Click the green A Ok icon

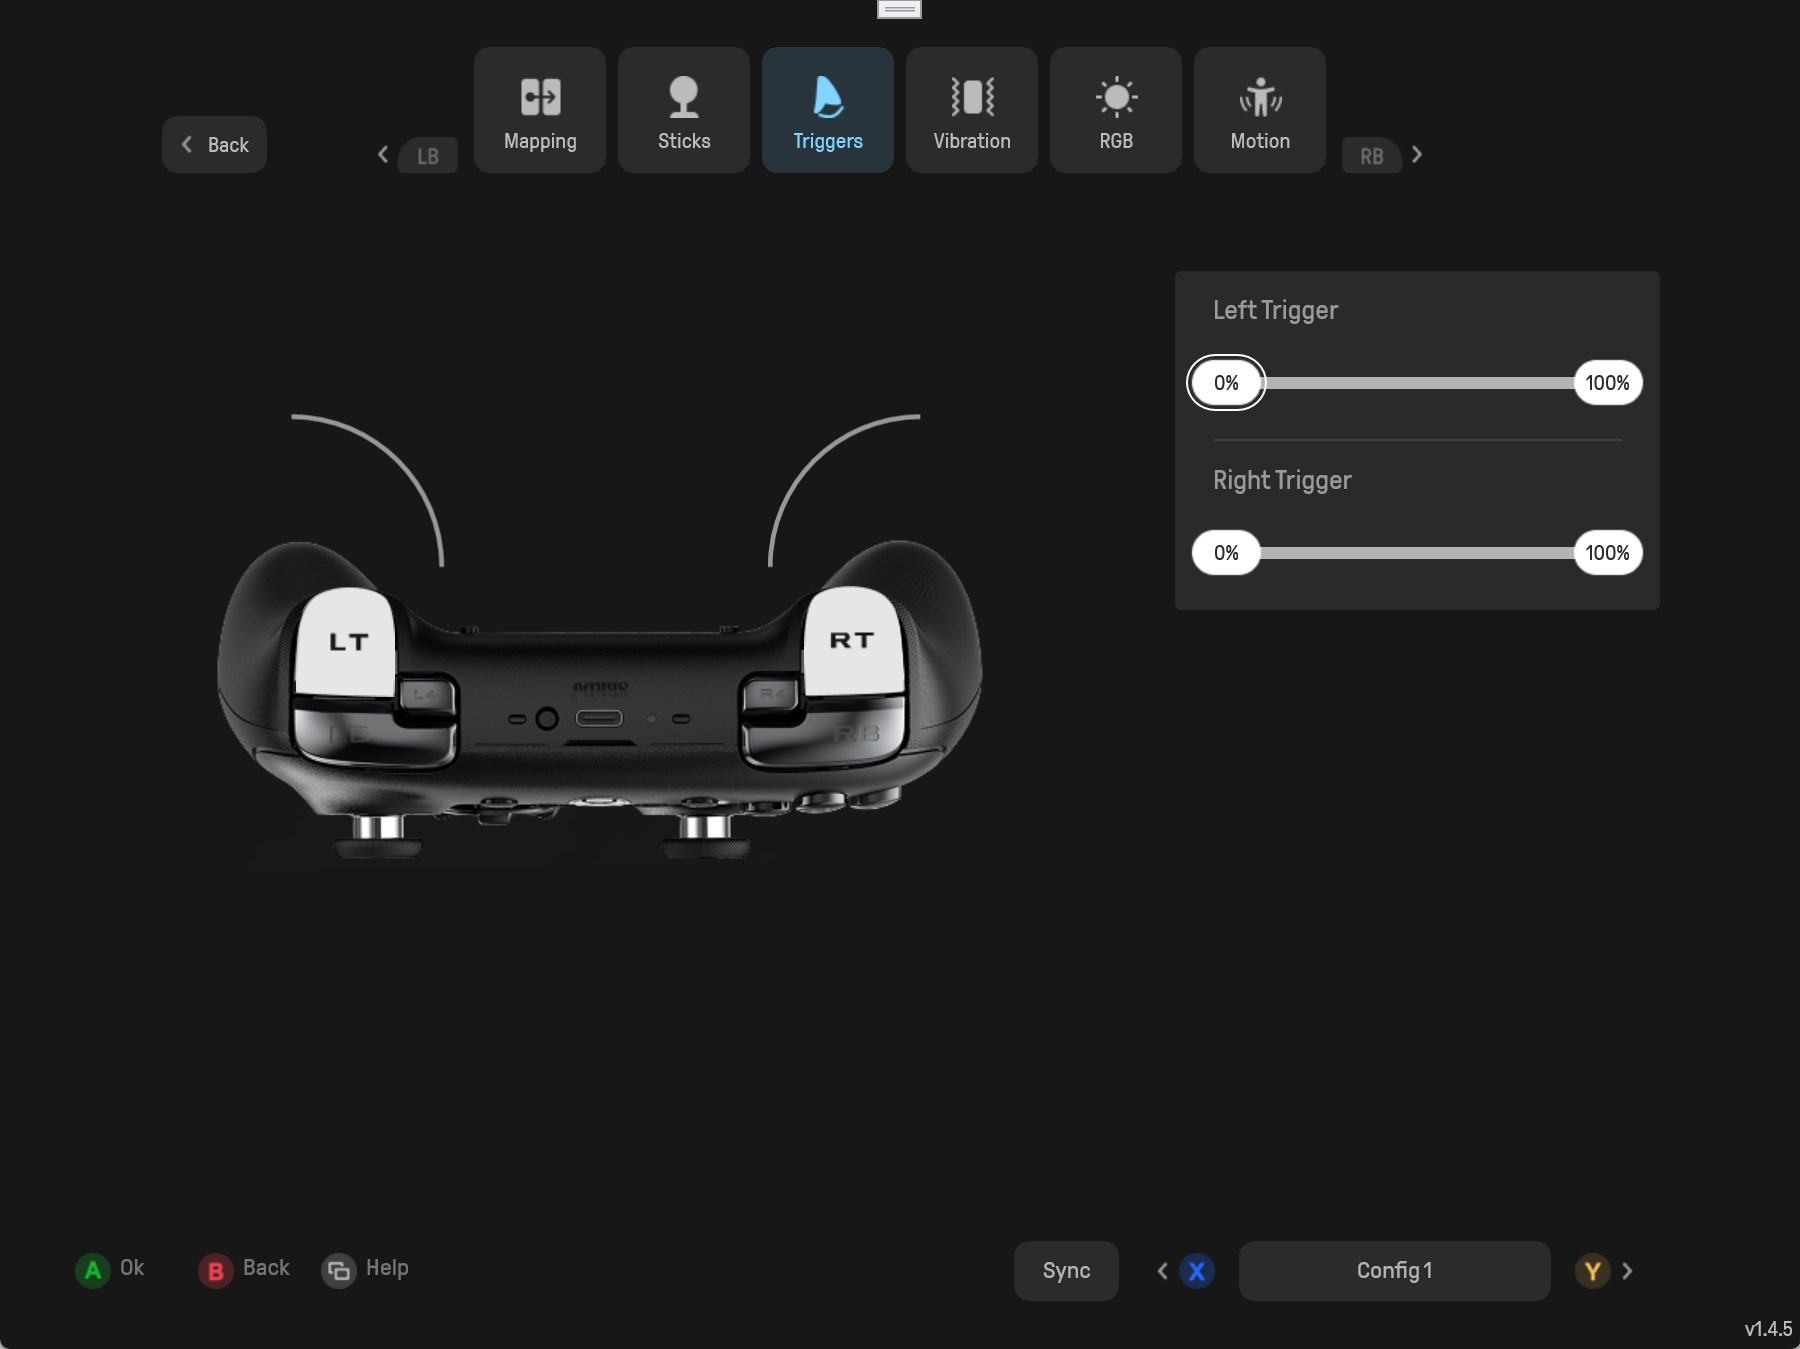93,1271
